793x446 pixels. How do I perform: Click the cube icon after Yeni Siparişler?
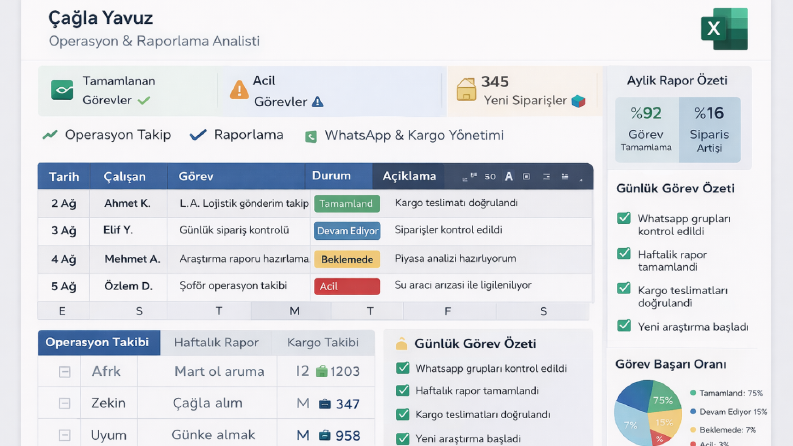(578, 101)
